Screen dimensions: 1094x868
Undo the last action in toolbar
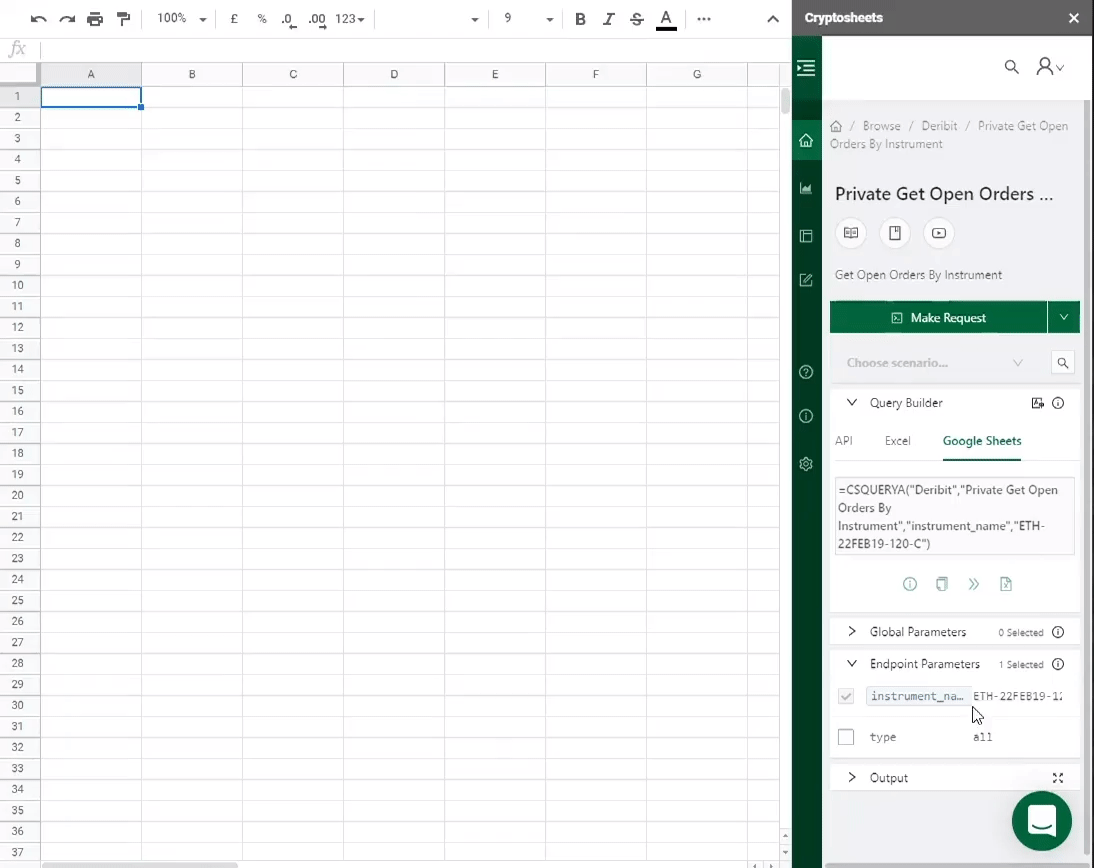(x=38, y=19)
